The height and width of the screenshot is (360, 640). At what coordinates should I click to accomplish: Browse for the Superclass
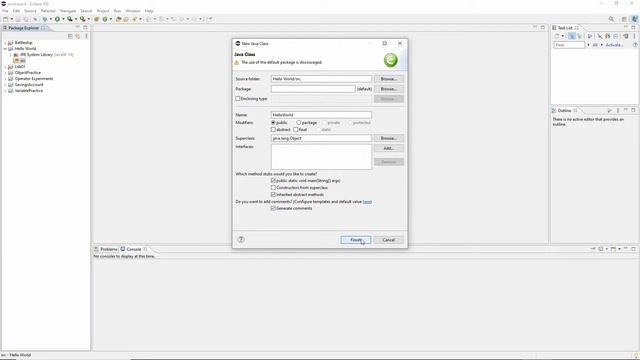coord(389,138)
